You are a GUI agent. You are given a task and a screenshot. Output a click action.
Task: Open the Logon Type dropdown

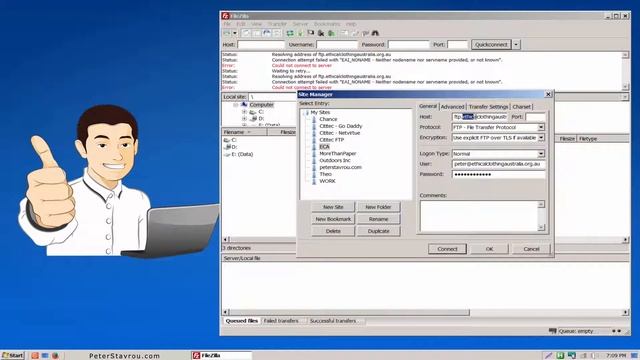coord(541,154)
